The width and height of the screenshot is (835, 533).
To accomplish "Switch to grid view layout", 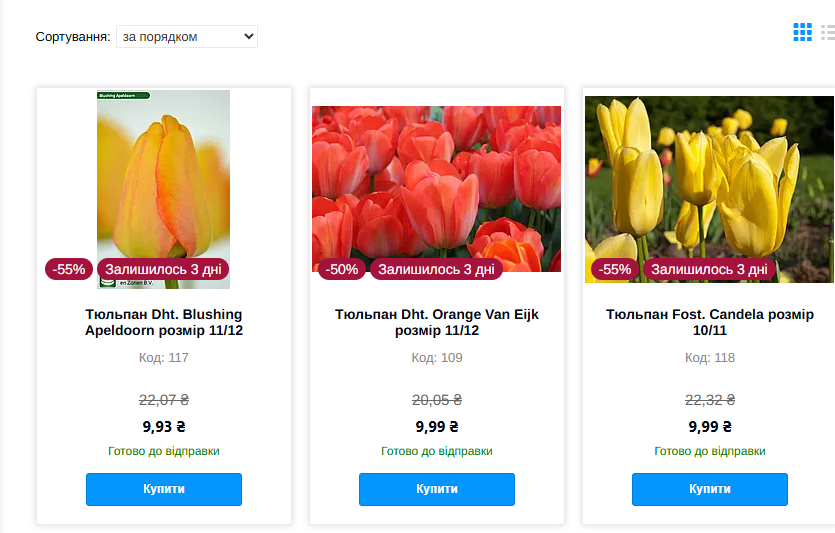I will point(802,32).
